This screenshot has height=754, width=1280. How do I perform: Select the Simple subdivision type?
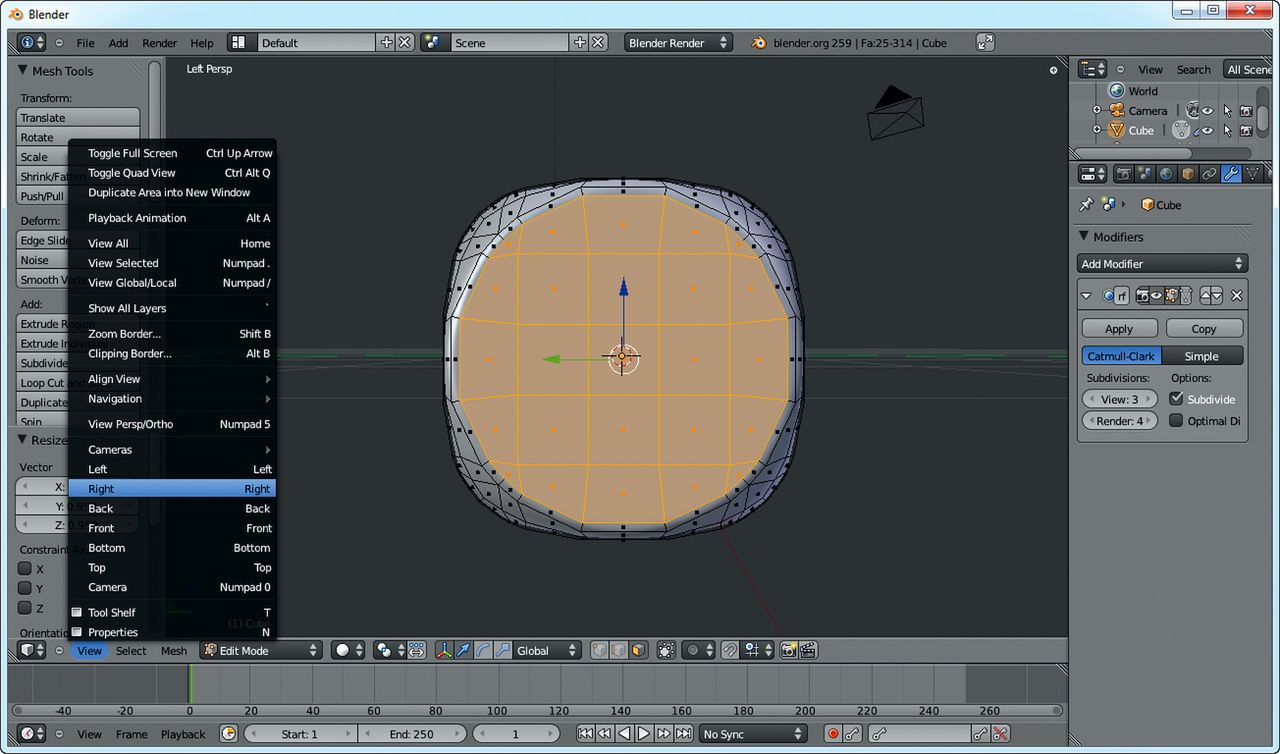click(1202, 356)
